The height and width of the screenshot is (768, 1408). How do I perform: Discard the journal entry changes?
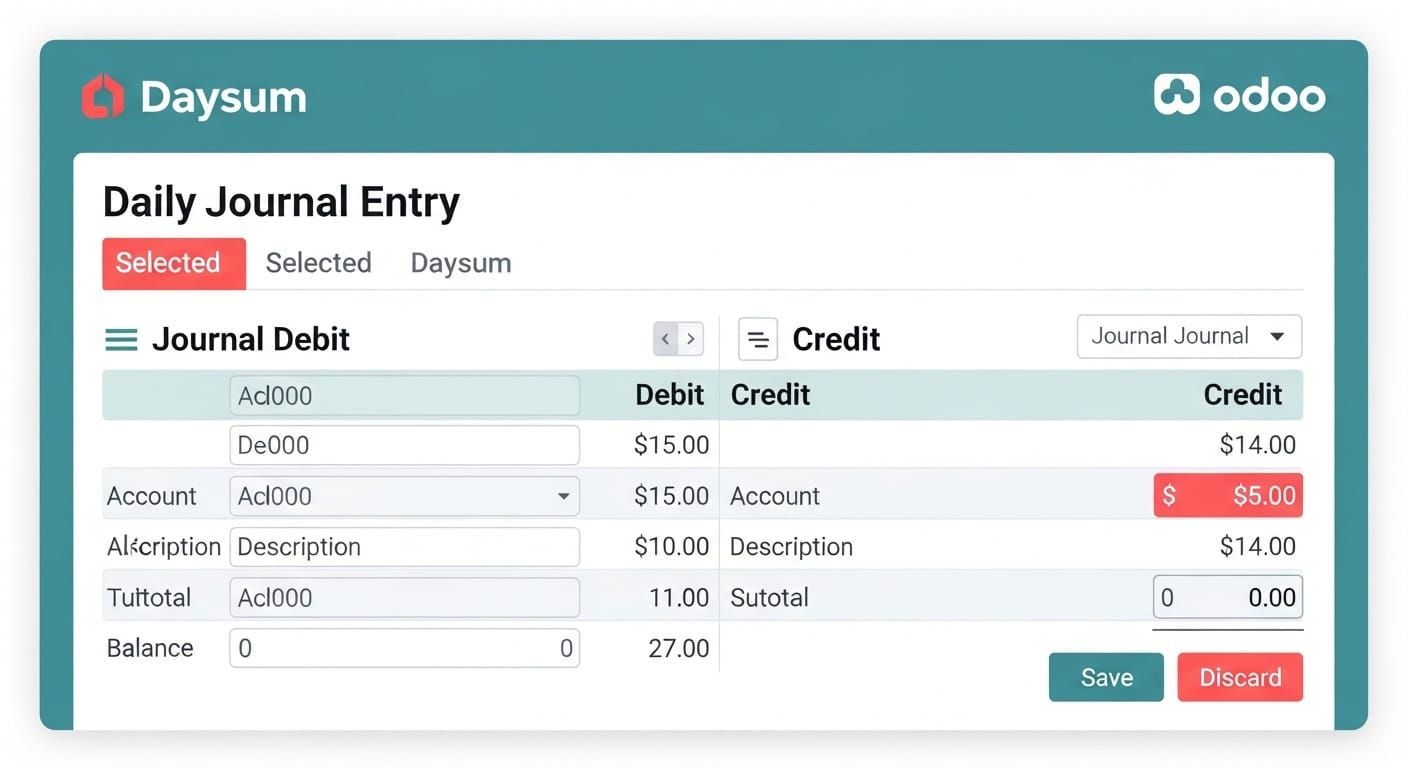click(1240, 677)
